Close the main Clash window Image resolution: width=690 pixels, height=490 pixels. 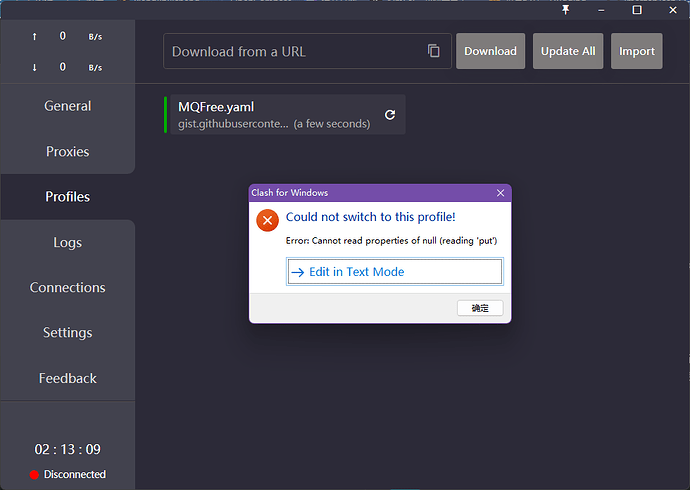point(673,10)
